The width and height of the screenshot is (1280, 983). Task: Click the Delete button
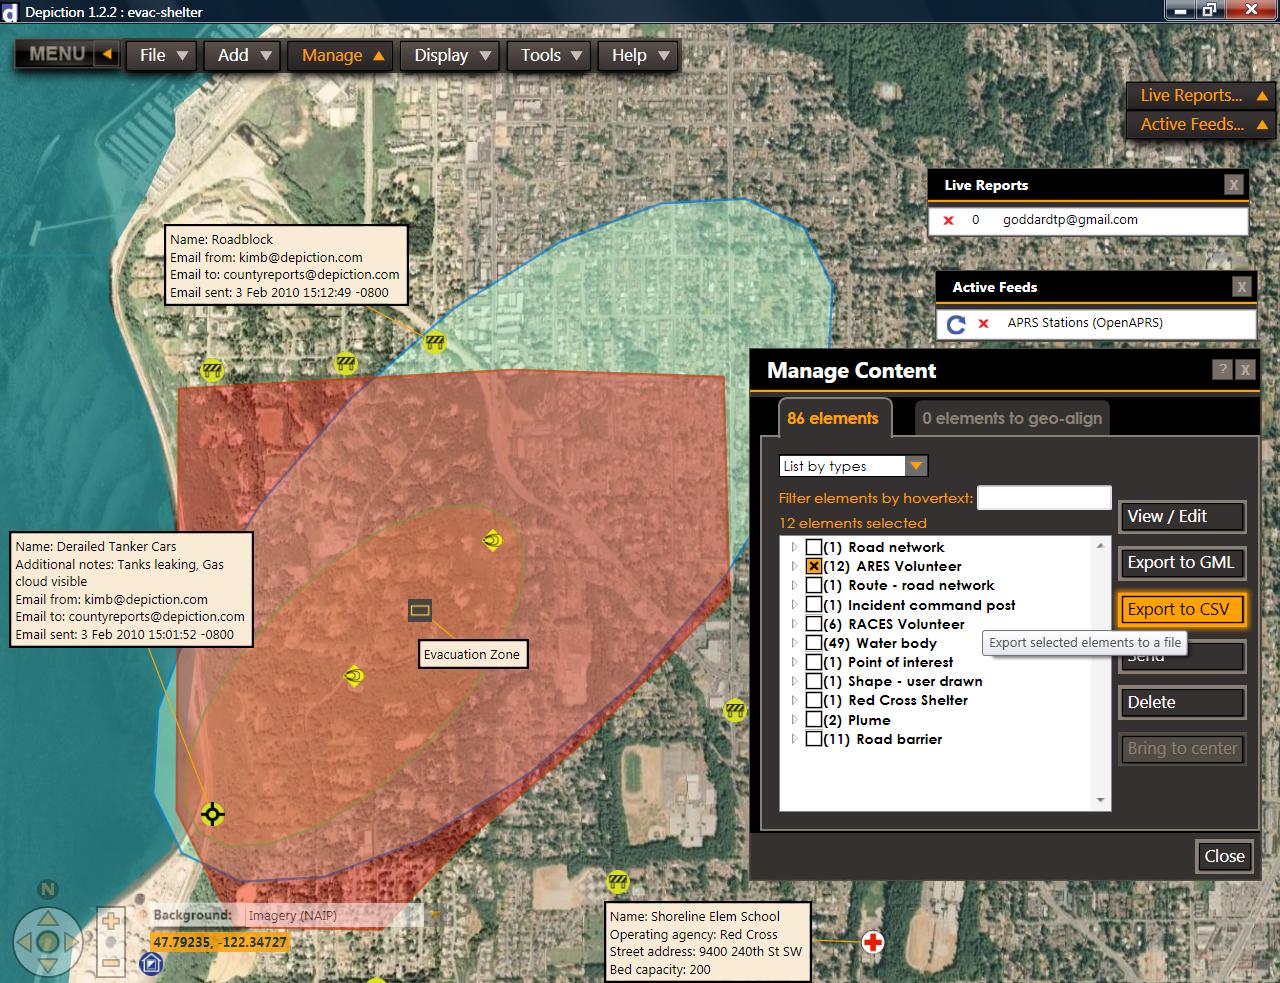click(1181, 702)
